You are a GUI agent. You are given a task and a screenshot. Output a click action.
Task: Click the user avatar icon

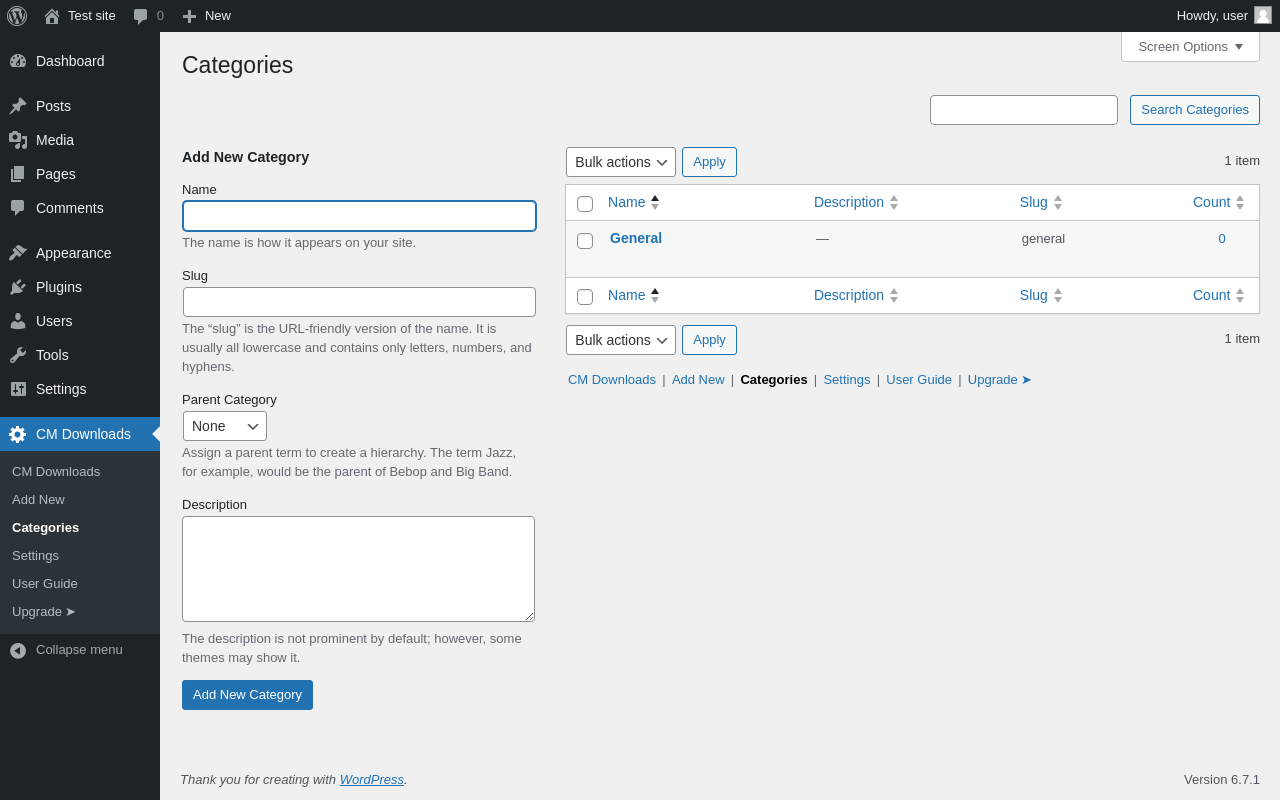(1263, 15)
